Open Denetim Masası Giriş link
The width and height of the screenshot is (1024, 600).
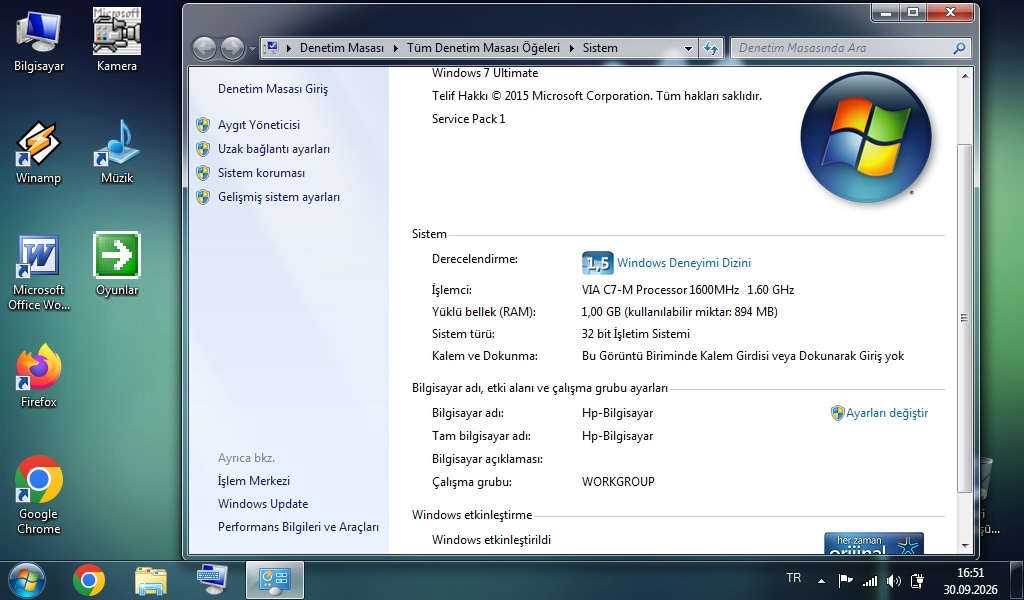(x=273, y=89)
